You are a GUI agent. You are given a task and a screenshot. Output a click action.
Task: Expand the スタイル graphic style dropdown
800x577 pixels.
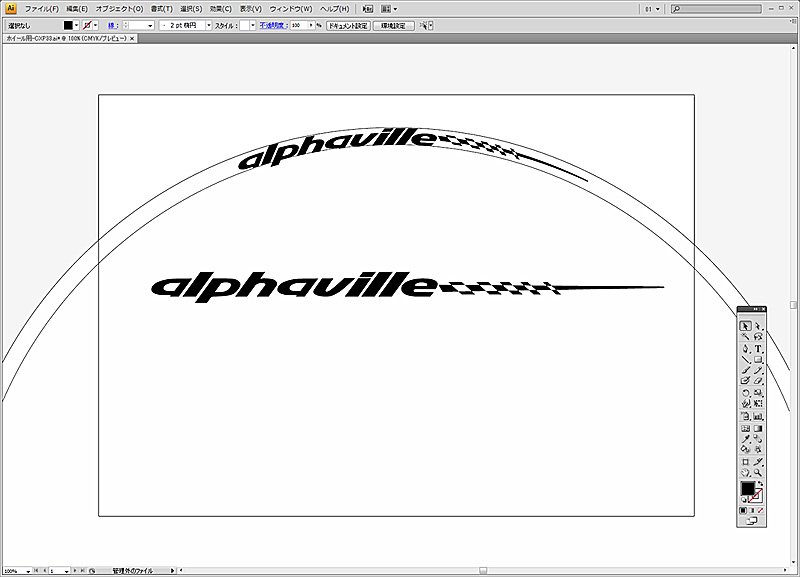253,26
